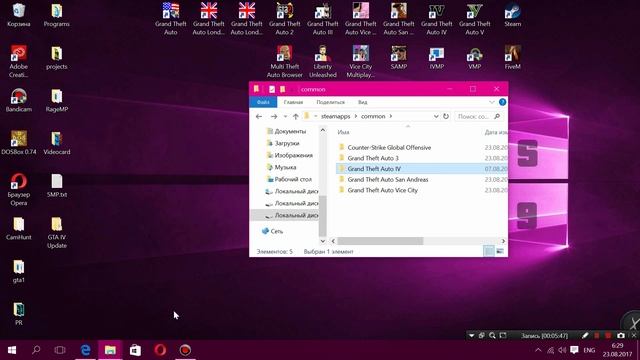Open Microsoft Store from taskbar

point(135,350)
